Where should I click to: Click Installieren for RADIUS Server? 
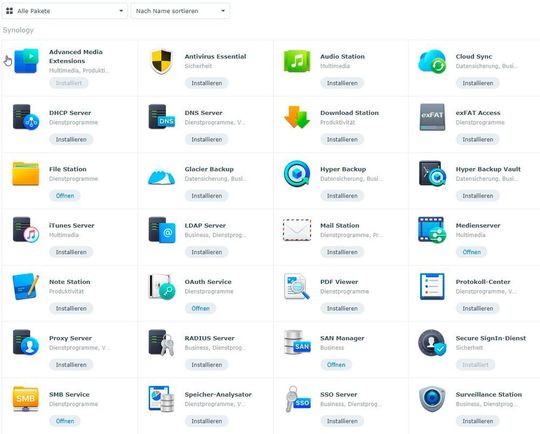pos(207,365)
